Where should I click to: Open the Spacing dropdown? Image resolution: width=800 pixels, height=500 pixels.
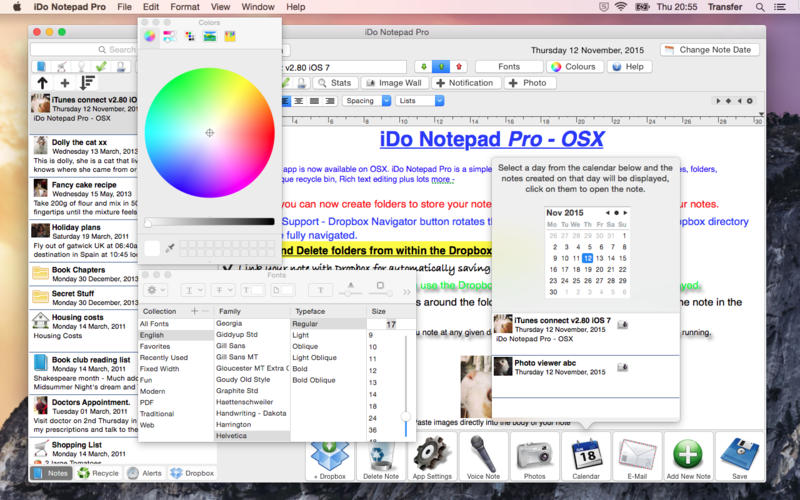366,101
